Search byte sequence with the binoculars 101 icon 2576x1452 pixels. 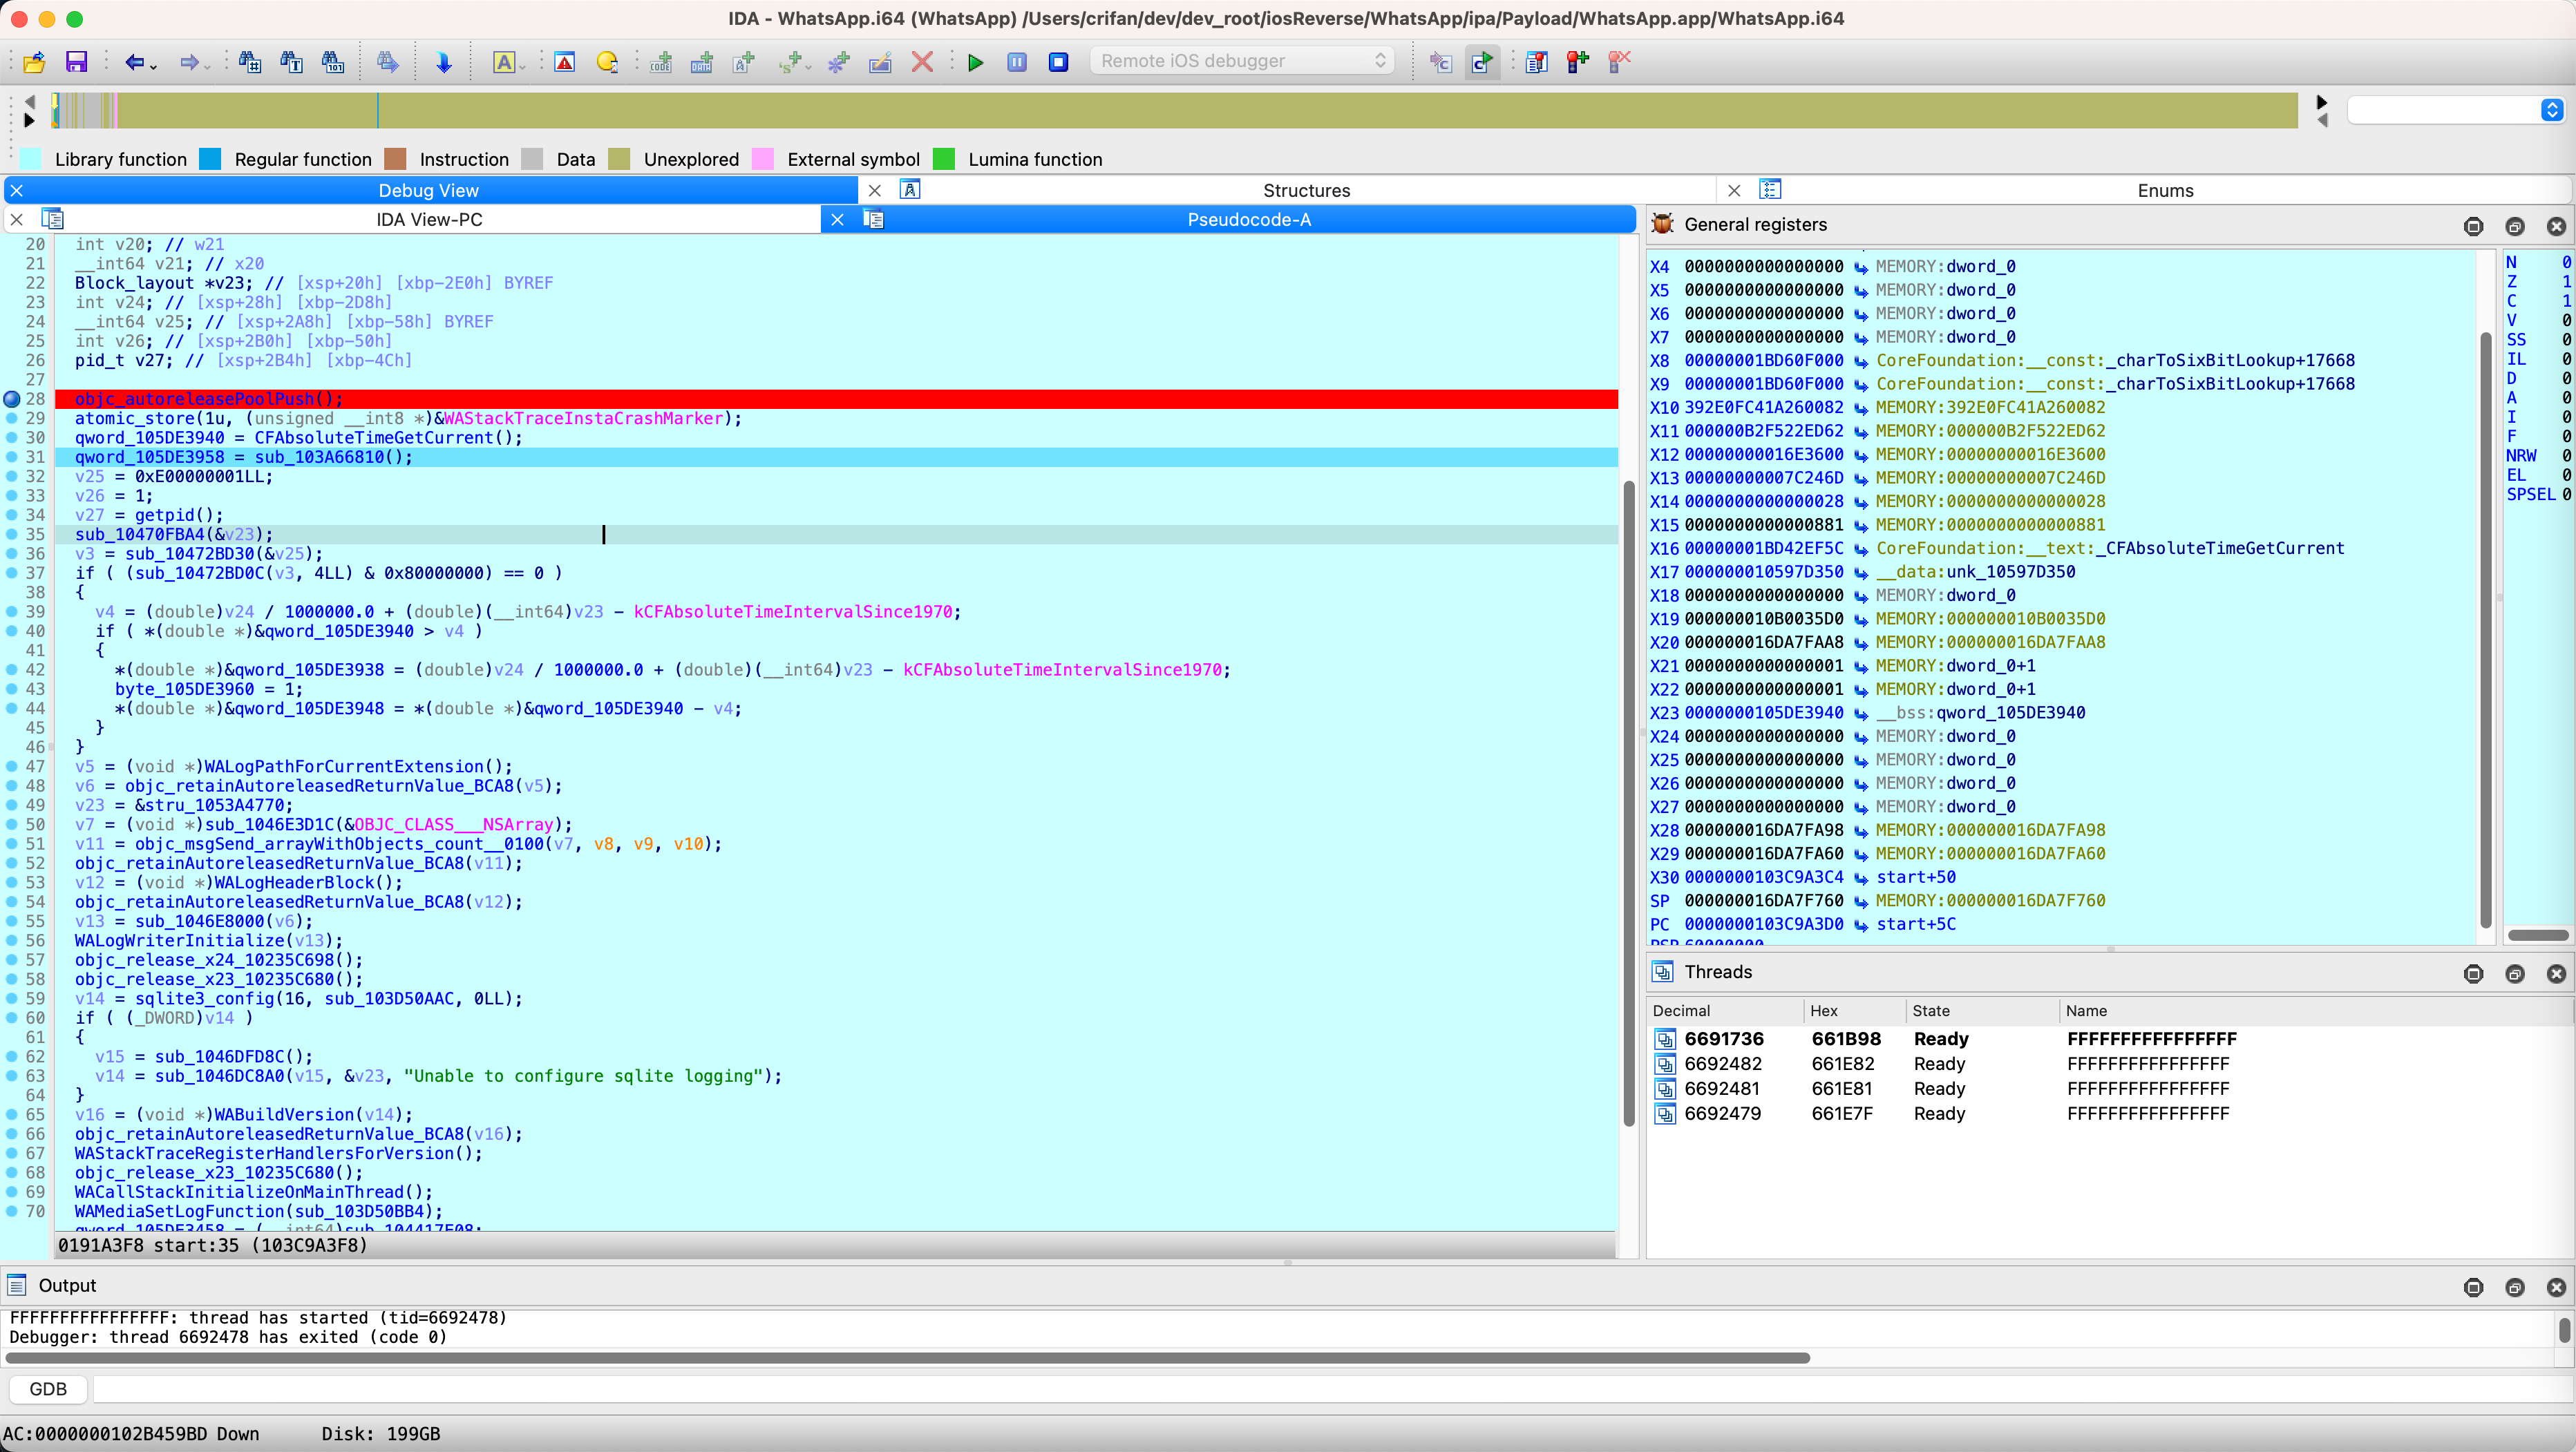[x=333, y=62]
